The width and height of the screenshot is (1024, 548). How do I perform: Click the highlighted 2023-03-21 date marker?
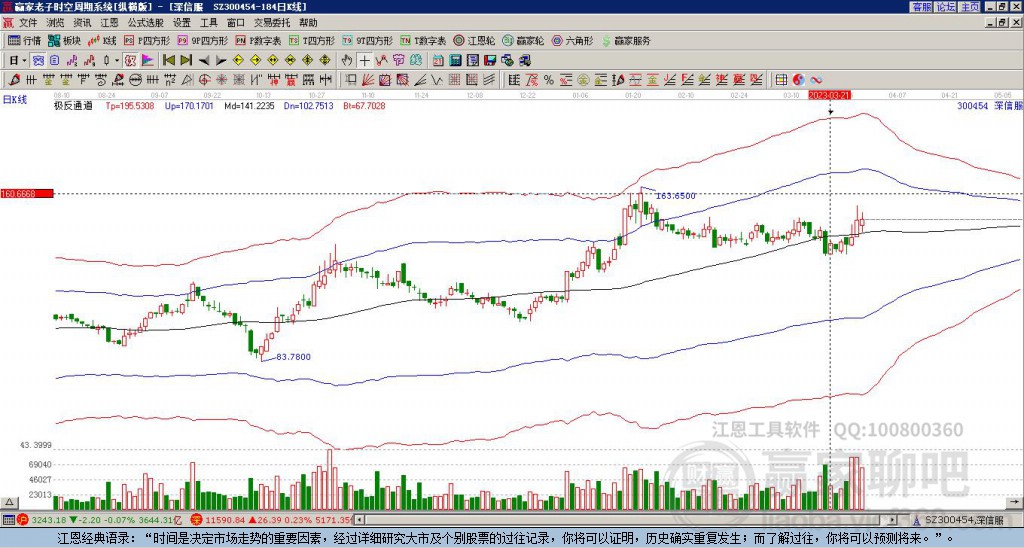[829, 95]
